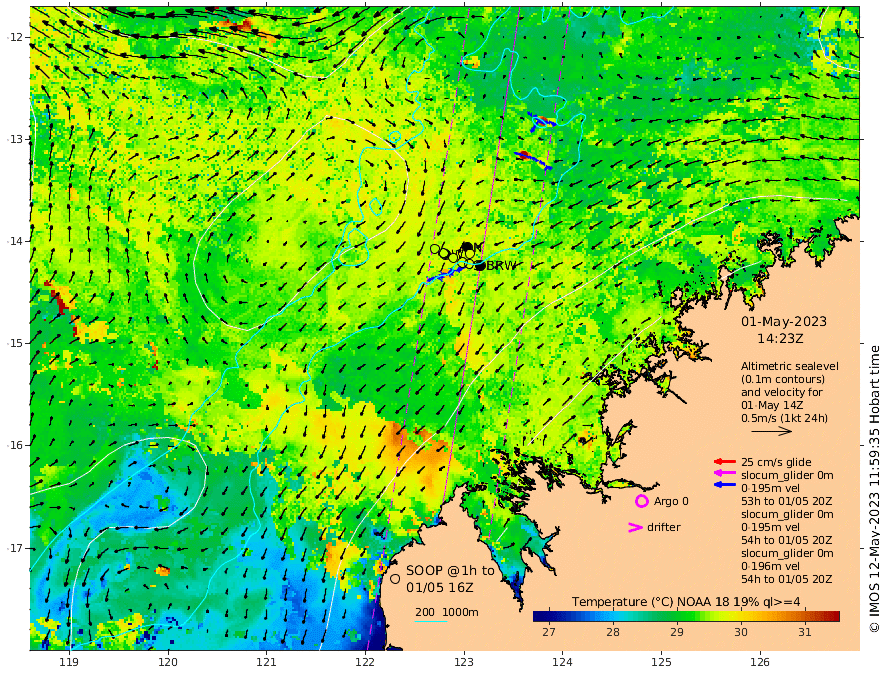The height and width of the screenshot is (680, 880).
Task: Click latitude axis label -16
Action: tap(15, 445)
